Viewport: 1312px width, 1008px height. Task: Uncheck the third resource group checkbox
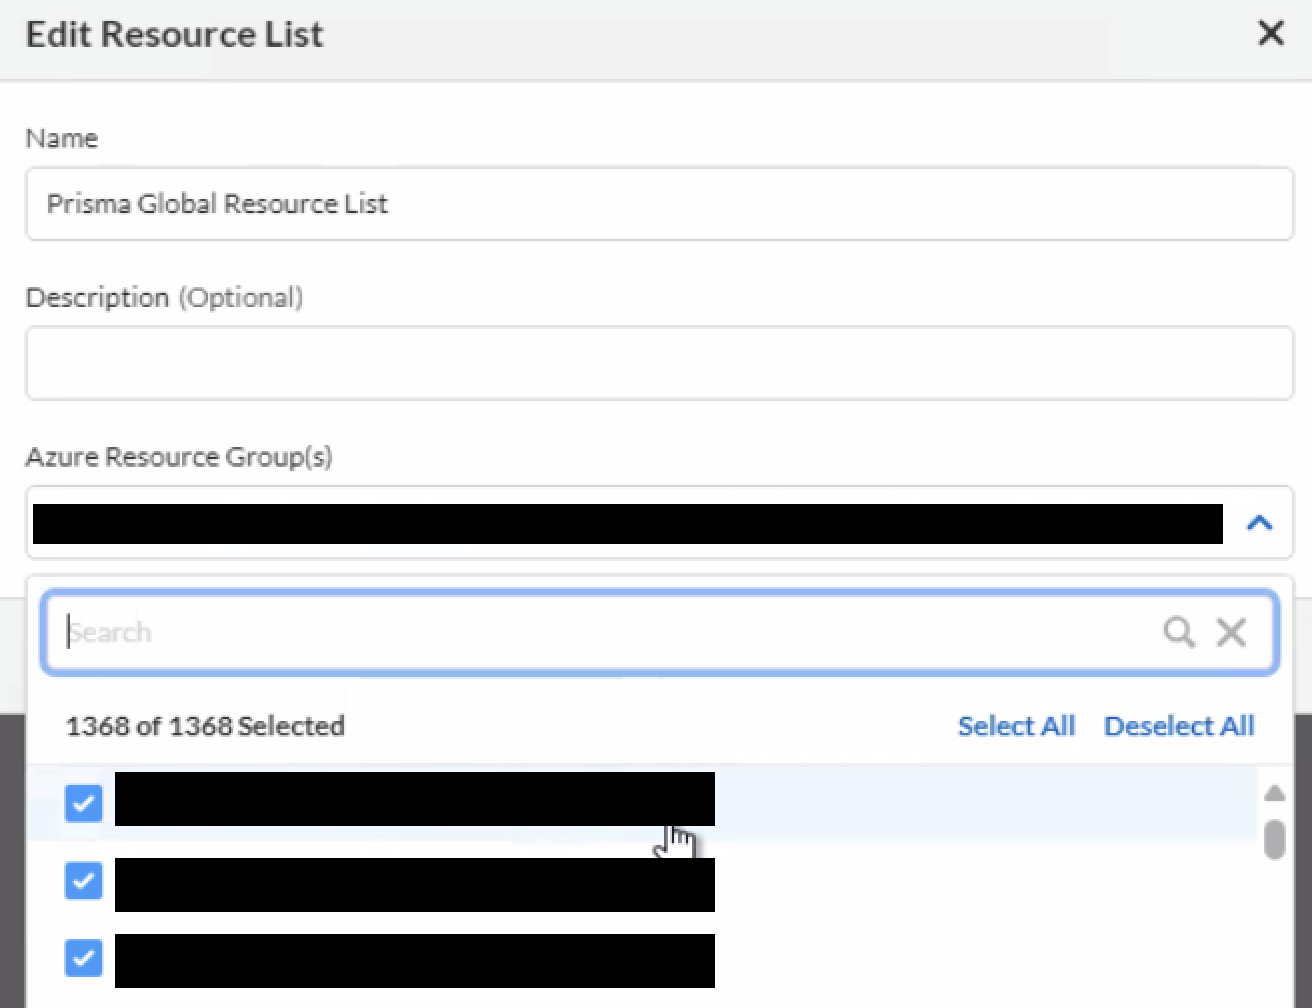[x=83, y=958]
